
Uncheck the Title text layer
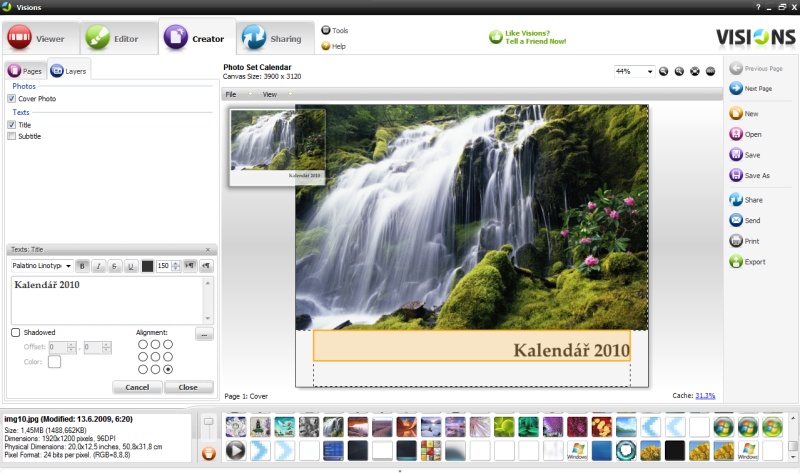point(11,125)
